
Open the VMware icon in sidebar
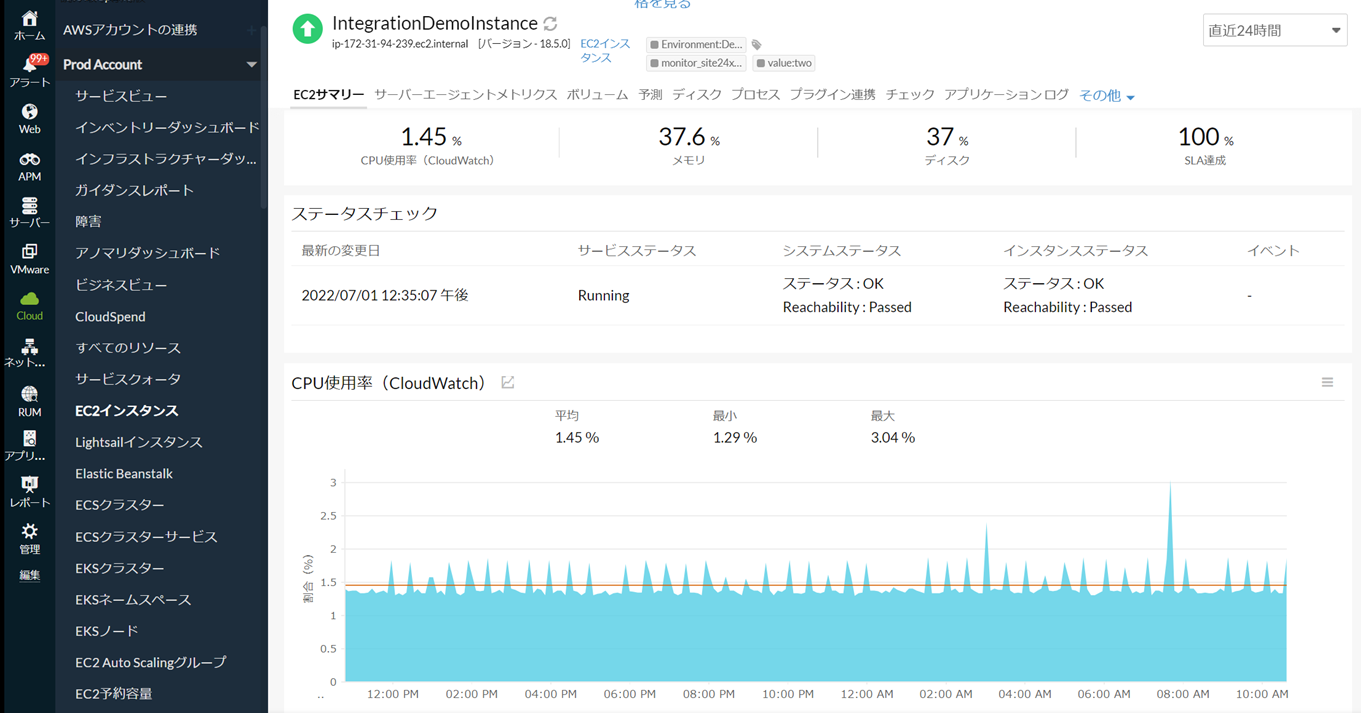coord(29,252)
